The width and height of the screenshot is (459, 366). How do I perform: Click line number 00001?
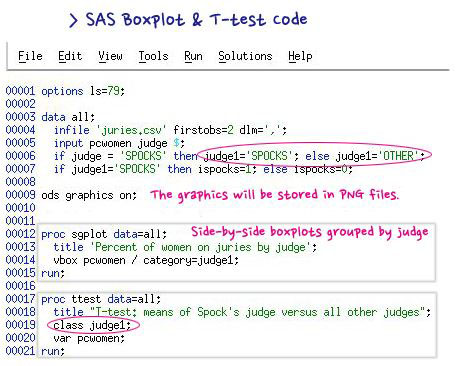tap(20, 91)
